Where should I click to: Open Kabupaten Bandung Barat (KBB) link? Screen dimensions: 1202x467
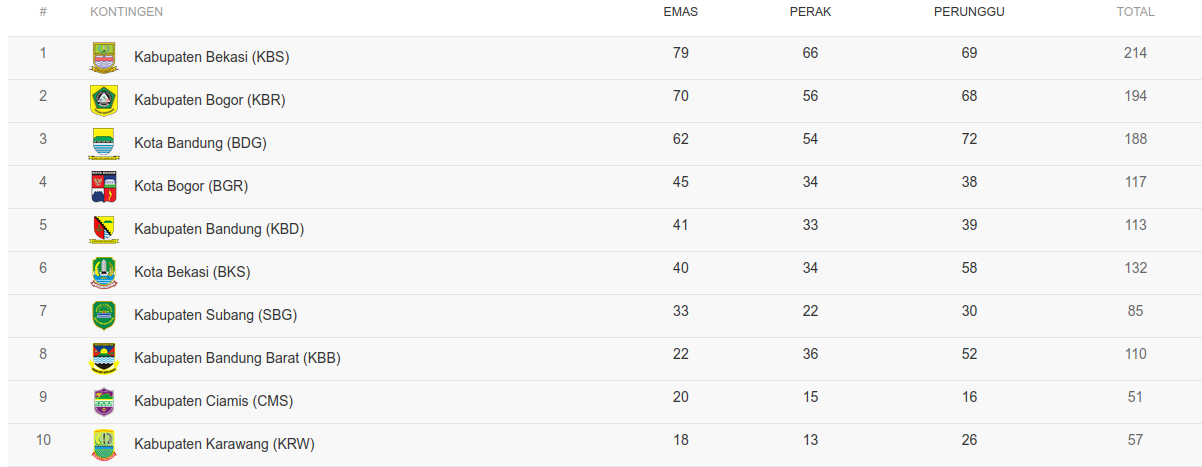(237, 358)
